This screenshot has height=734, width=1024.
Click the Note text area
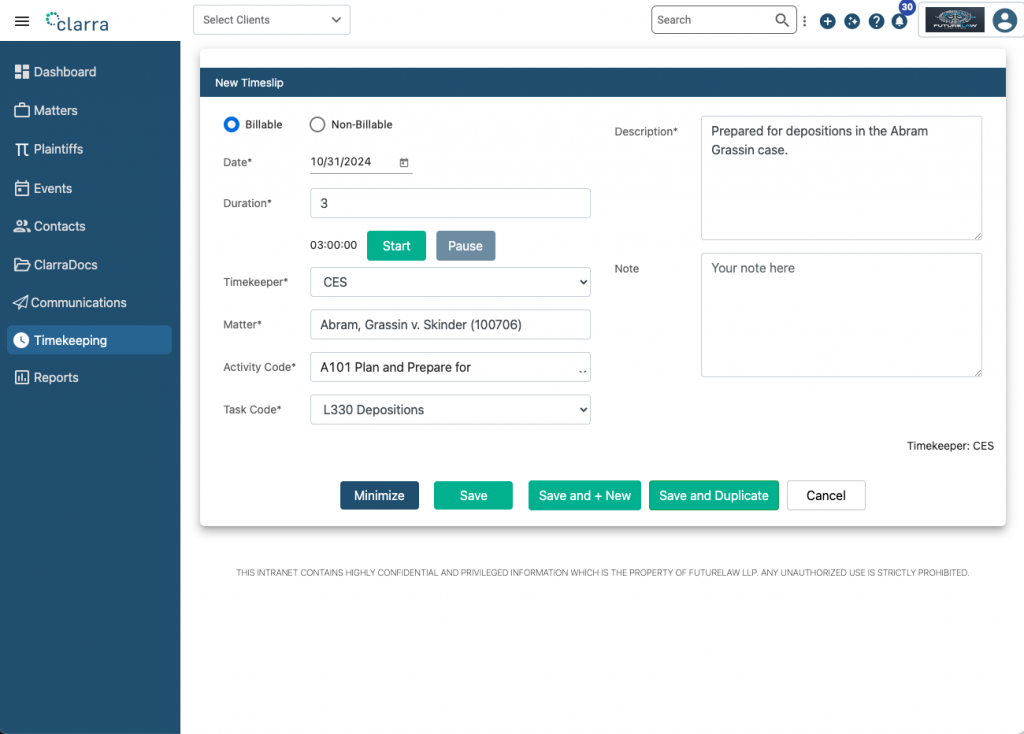pos(841,315)
